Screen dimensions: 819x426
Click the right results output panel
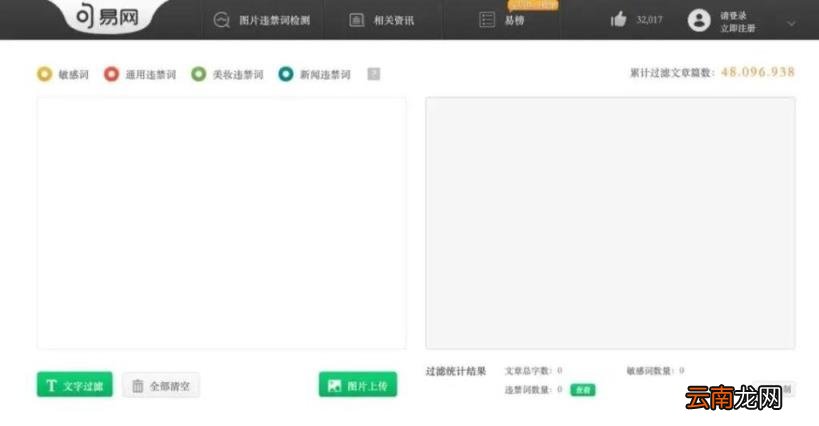pos(611,223)
